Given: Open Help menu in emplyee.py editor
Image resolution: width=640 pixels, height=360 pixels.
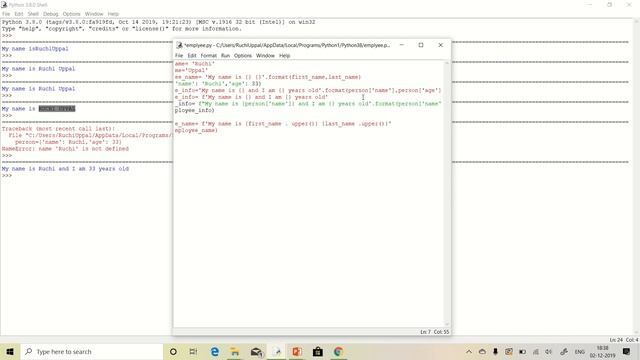Looking at the screenshot, I should tap(284, 56).
